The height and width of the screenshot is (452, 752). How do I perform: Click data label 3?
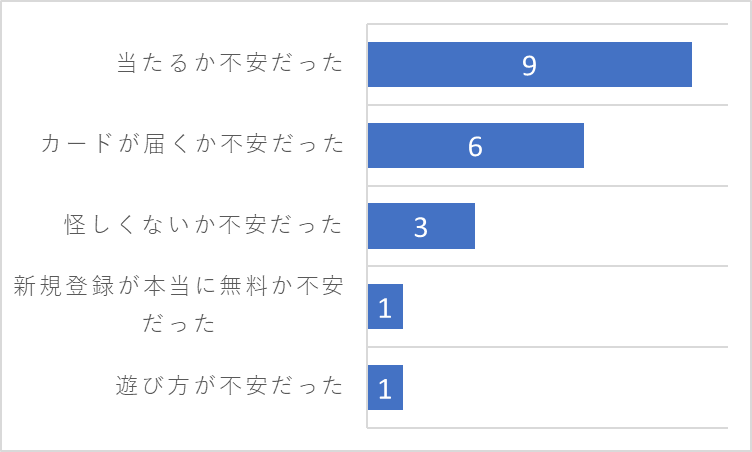pyautogui.click(x=421, y=227)
